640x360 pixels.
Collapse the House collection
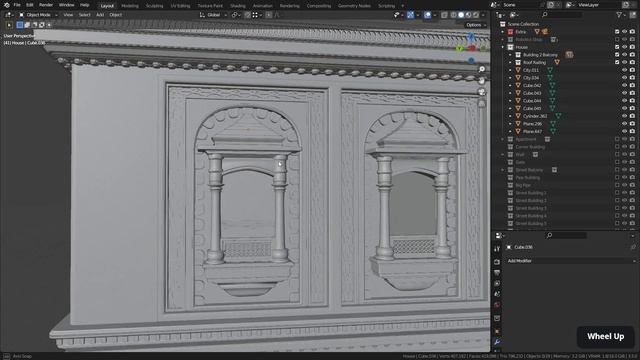point(503,47)
